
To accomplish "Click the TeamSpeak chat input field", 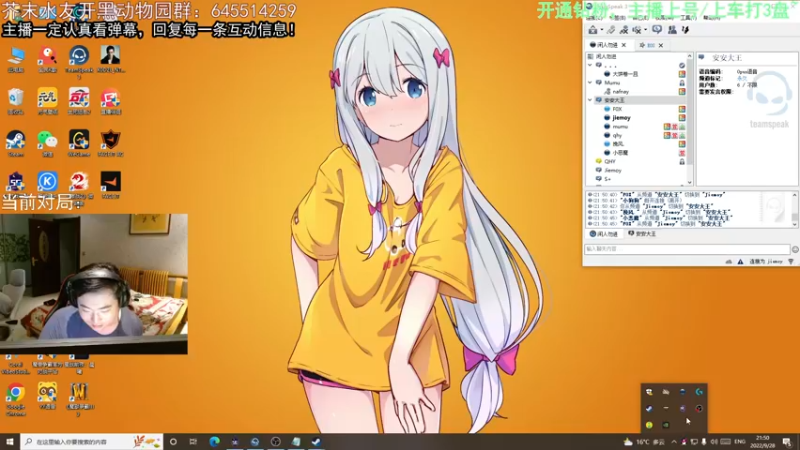I will point(687,249).
